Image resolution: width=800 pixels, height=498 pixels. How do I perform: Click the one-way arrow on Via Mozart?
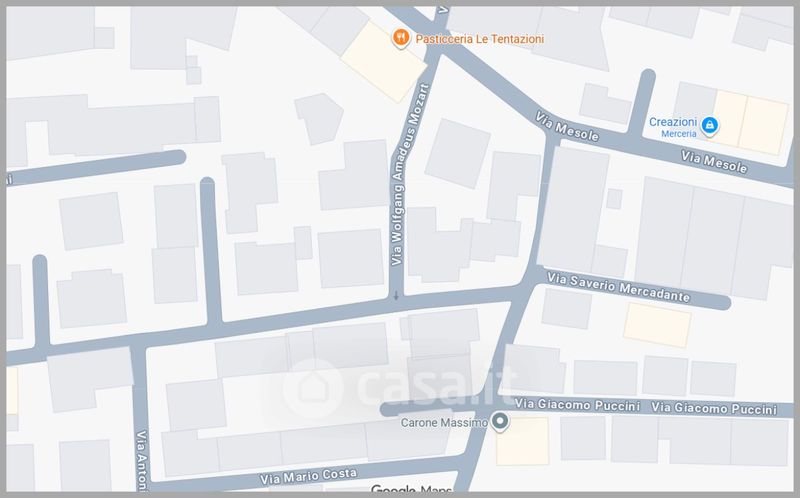(x=396, y=295)
